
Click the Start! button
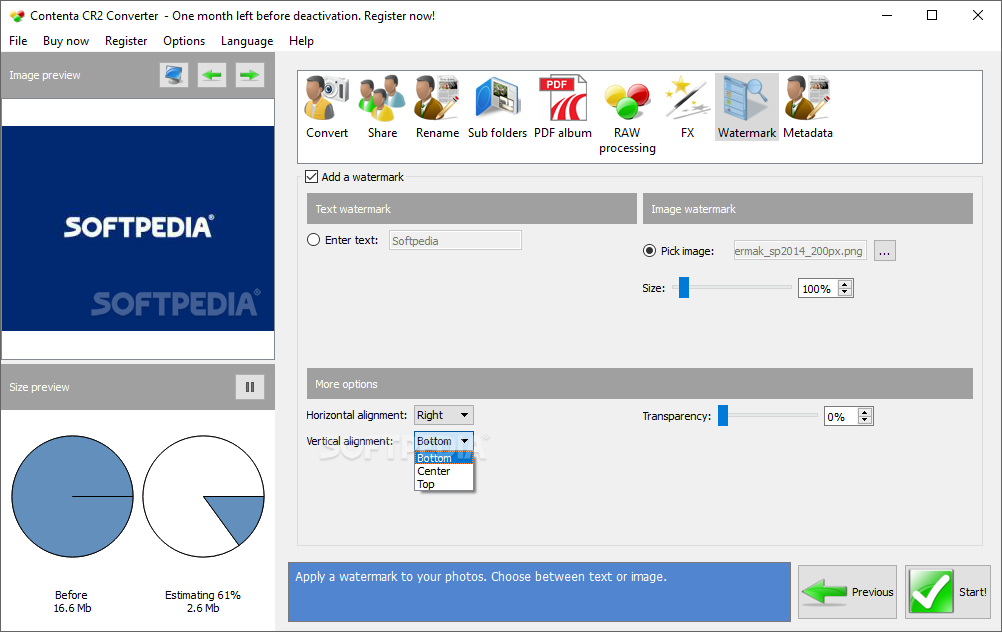tap(948, 592)
